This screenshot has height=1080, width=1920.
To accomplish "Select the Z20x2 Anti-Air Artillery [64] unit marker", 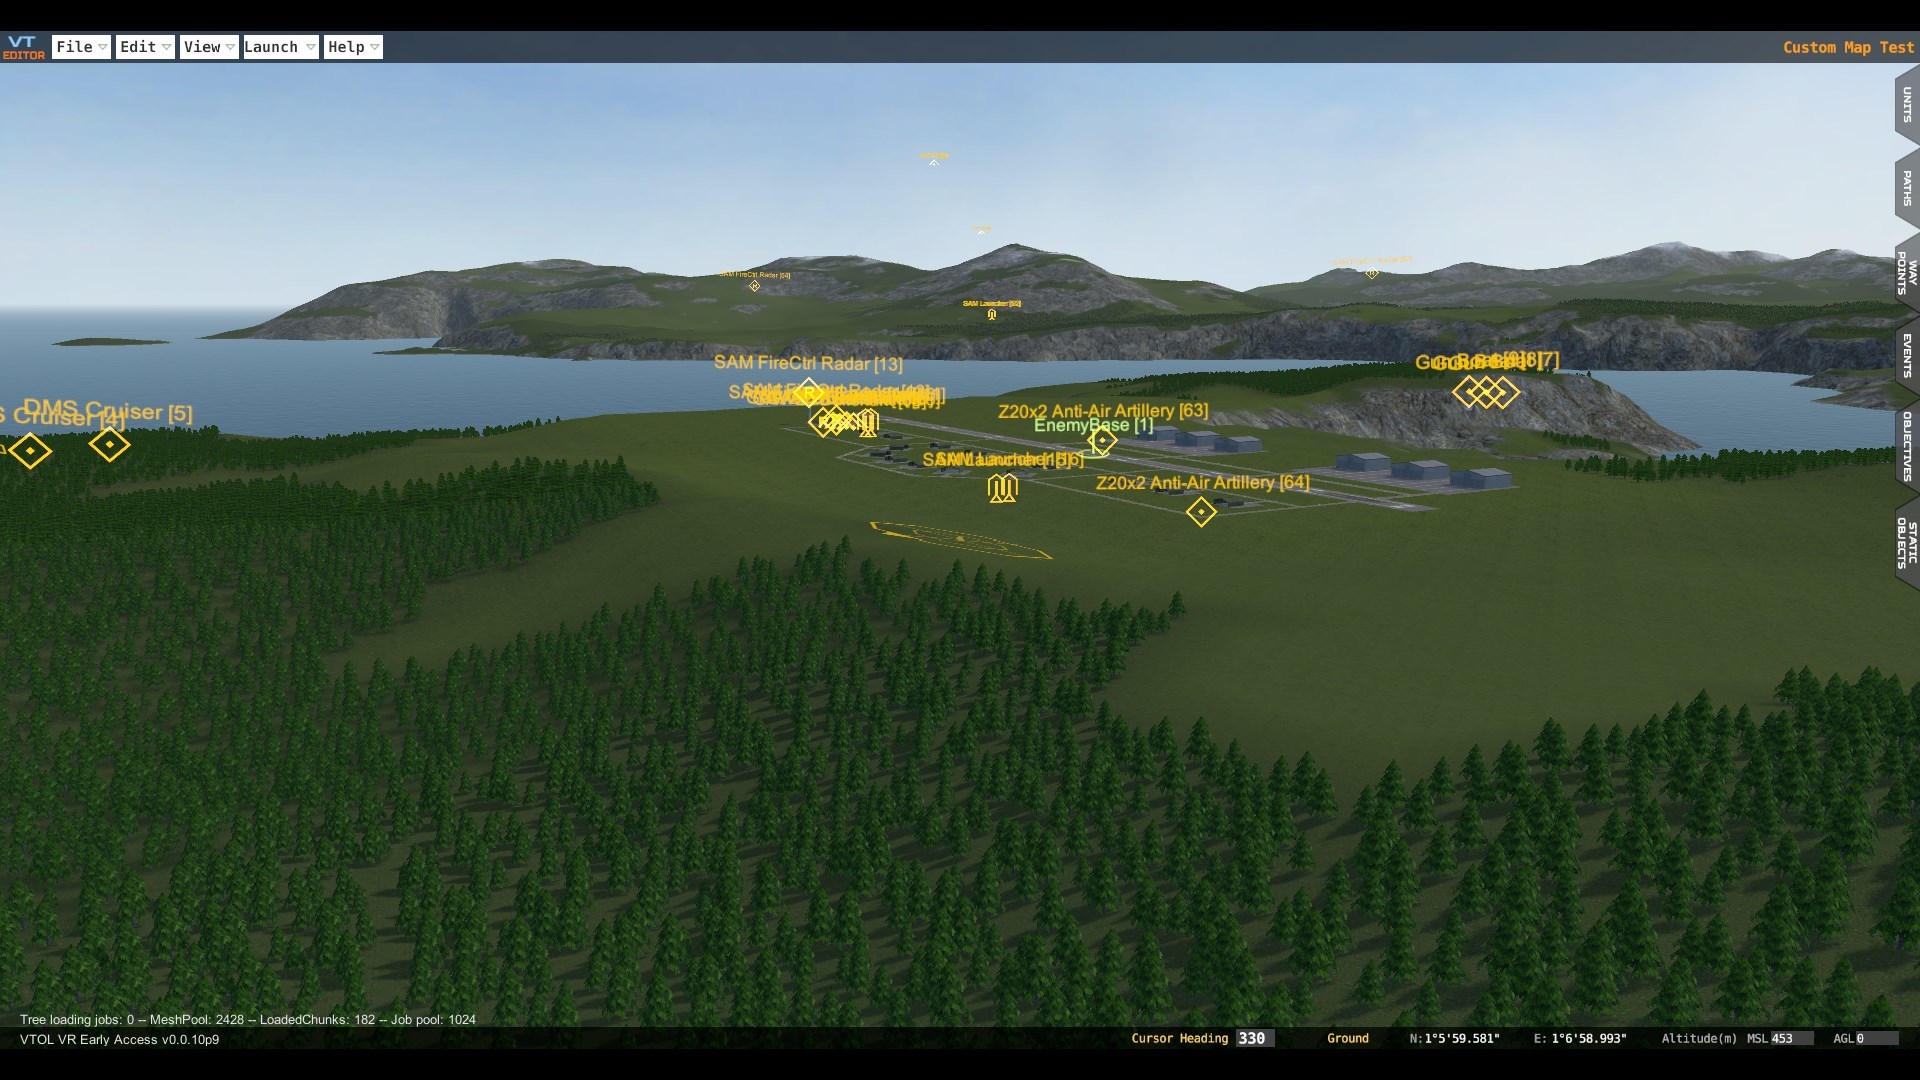I will click(x=1201, y=512).
